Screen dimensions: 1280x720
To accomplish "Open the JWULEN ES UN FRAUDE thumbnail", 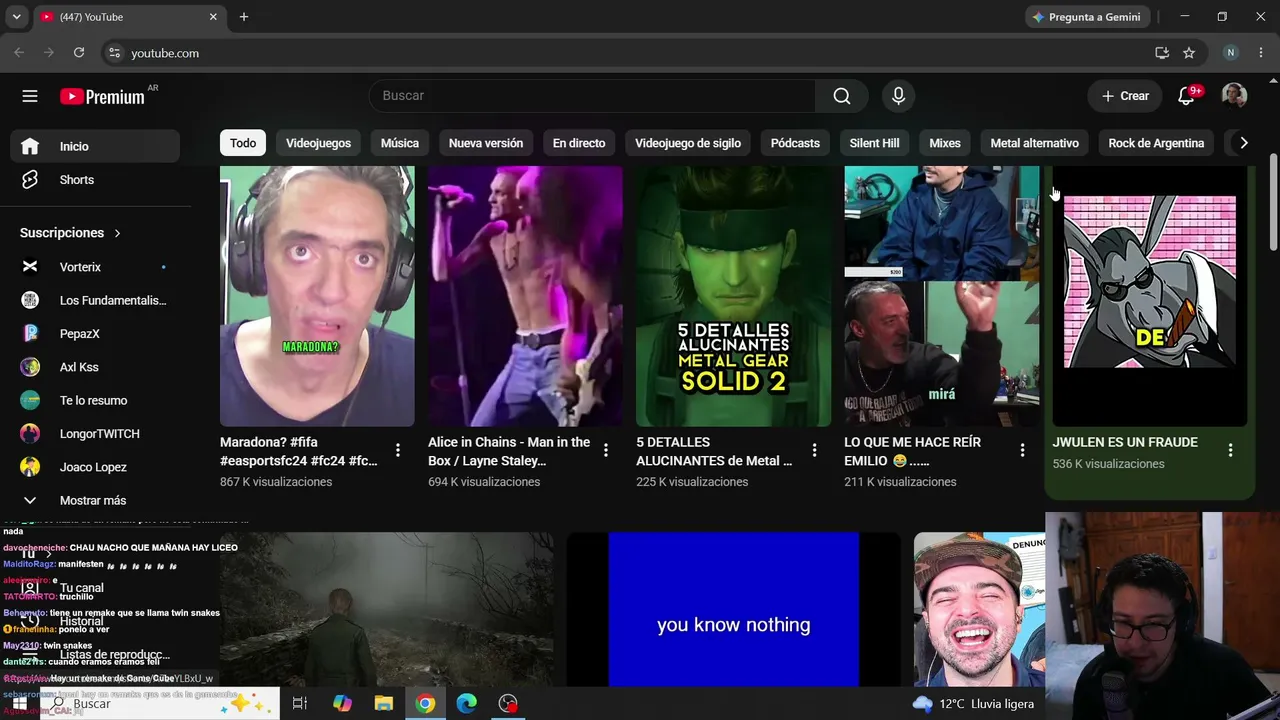I will coord(1149,297).
